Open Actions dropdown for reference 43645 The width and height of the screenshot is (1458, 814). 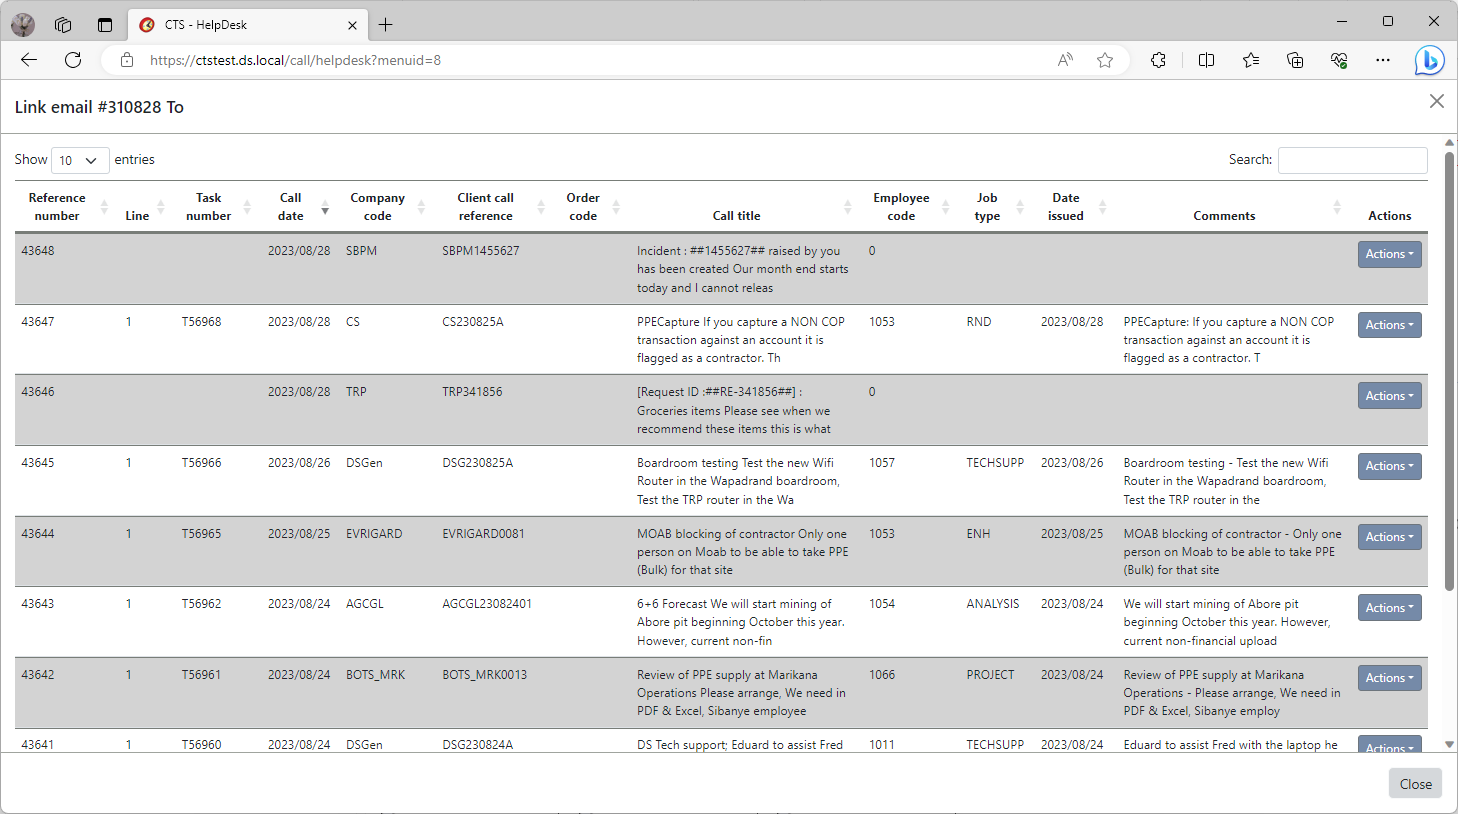[x=1389, y=466]
